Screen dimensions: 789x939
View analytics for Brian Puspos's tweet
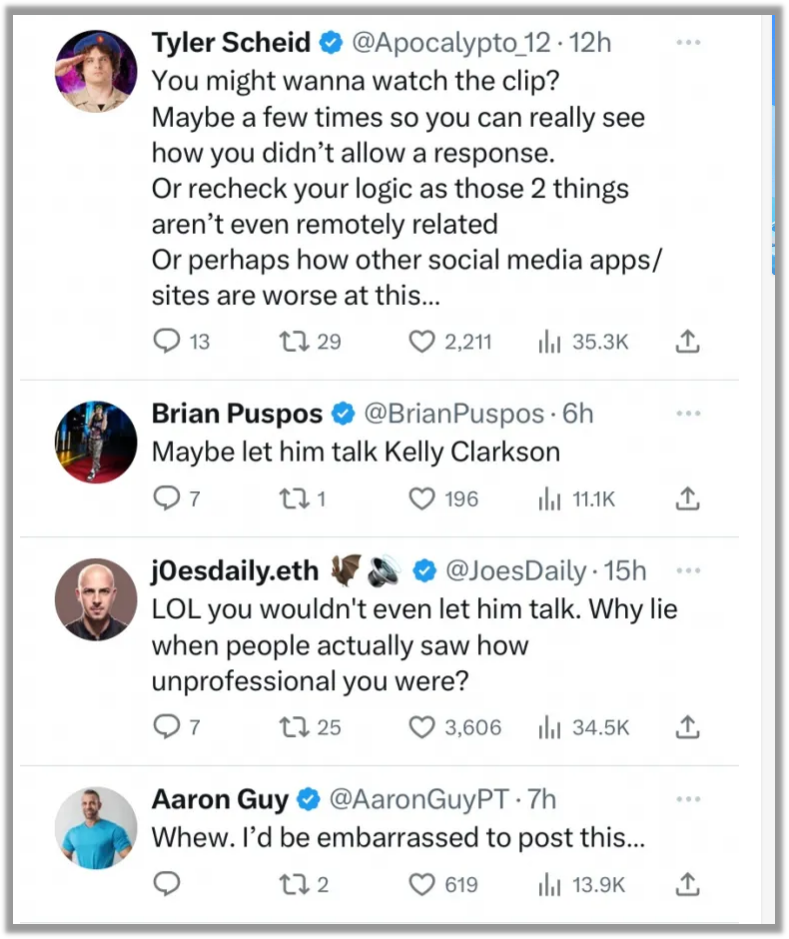[547, 498]
